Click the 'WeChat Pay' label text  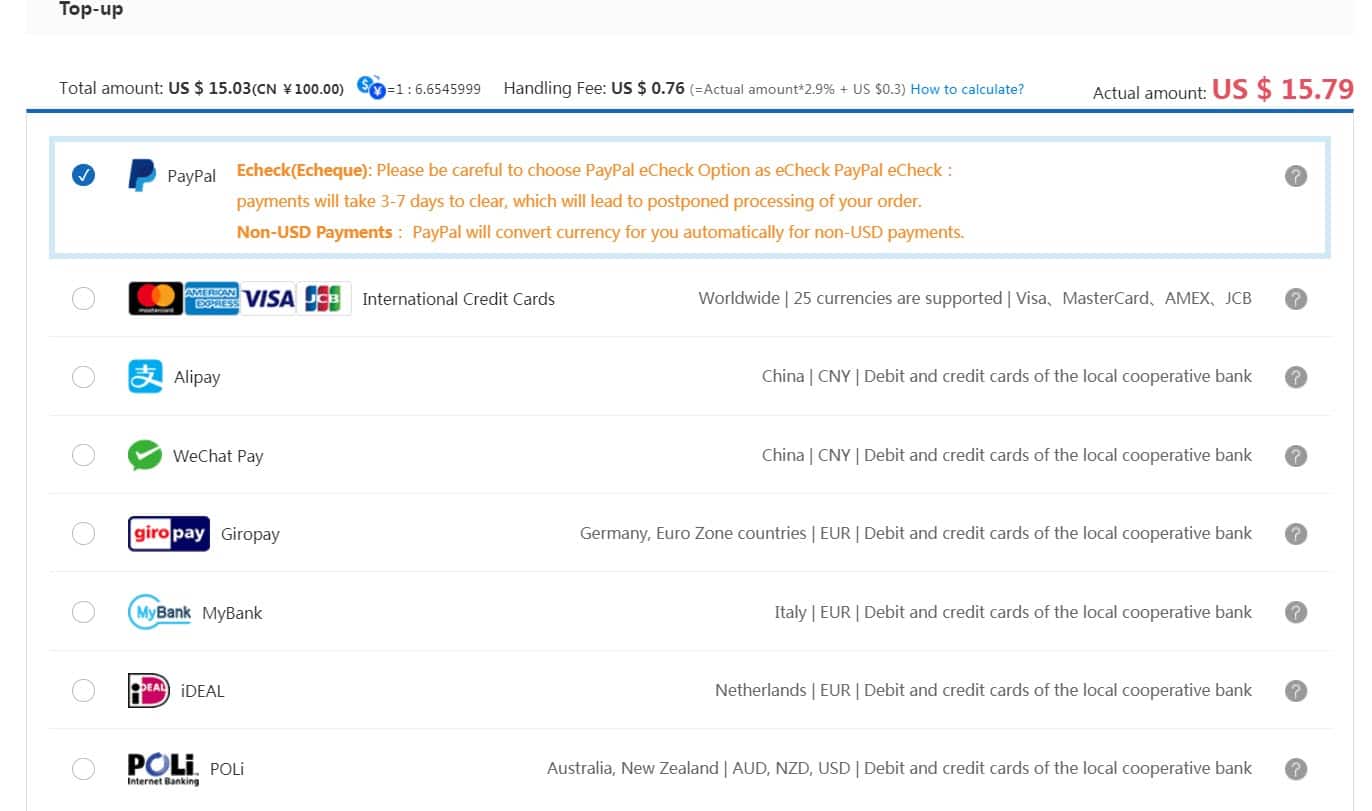pyautogui.click(x=218, y=456)
